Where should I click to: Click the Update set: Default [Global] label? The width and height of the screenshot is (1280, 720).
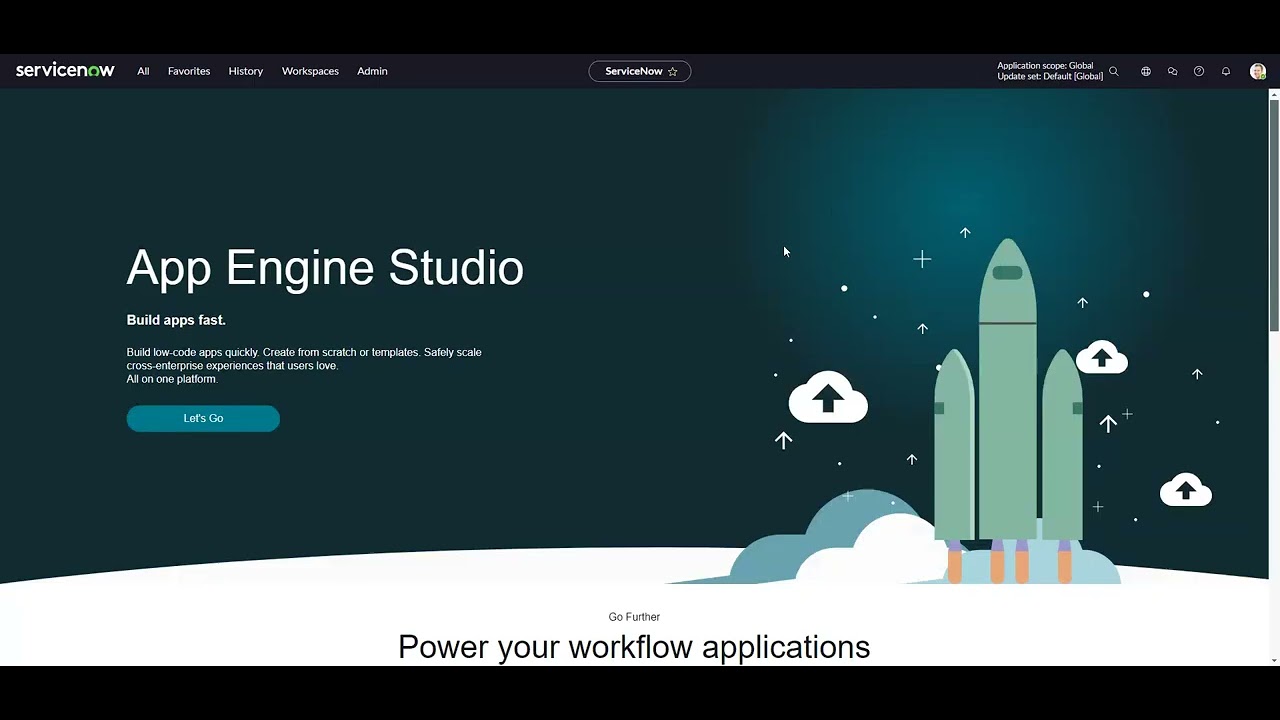pyautogui.click(x=1049, y=76)
